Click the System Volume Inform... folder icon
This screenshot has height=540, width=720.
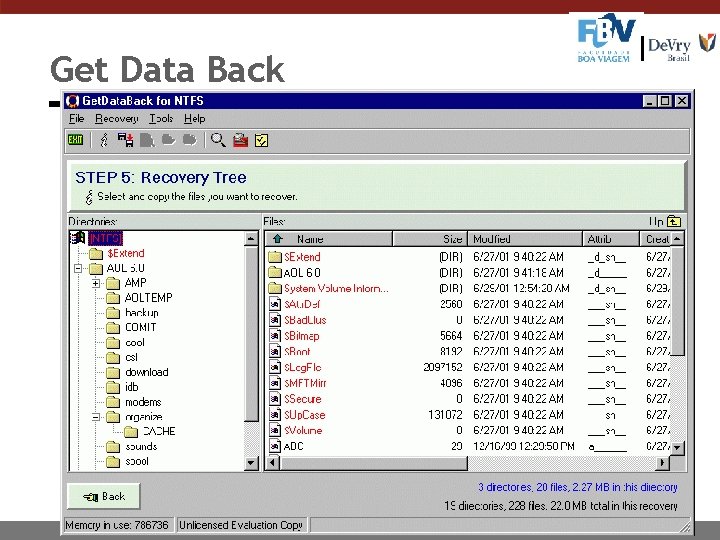point(275,288)
